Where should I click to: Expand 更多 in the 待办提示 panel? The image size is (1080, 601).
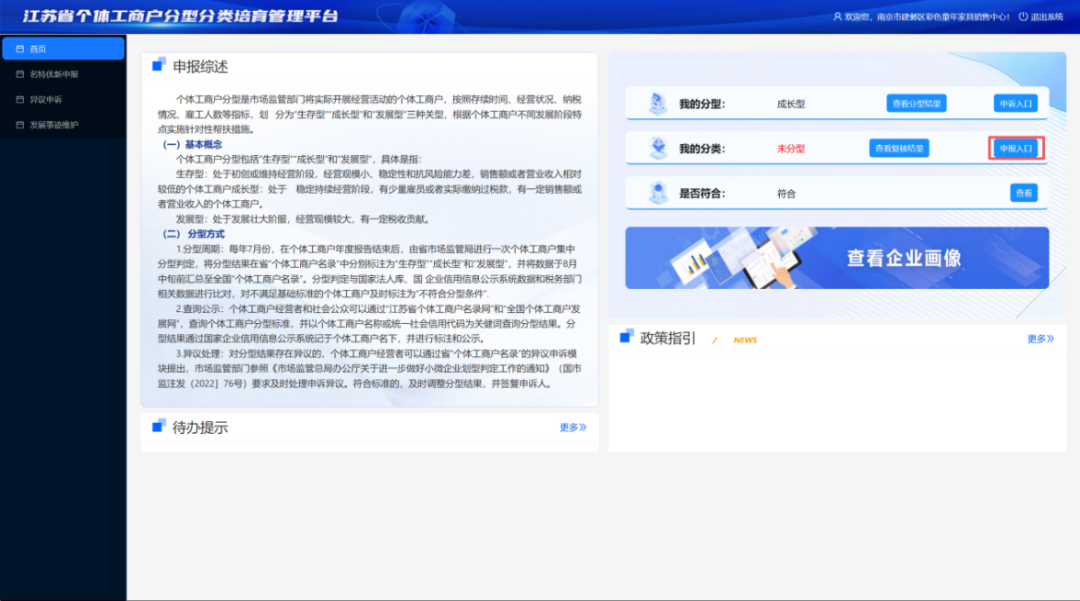573,427
